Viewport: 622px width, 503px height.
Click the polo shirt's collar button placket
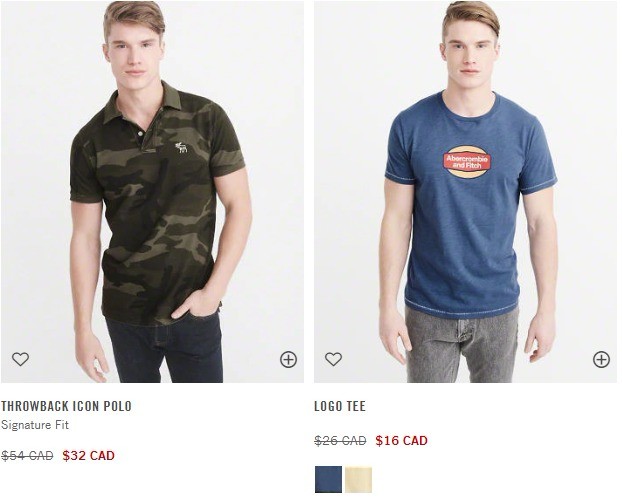pyautogui.click(x=141, y=137)
